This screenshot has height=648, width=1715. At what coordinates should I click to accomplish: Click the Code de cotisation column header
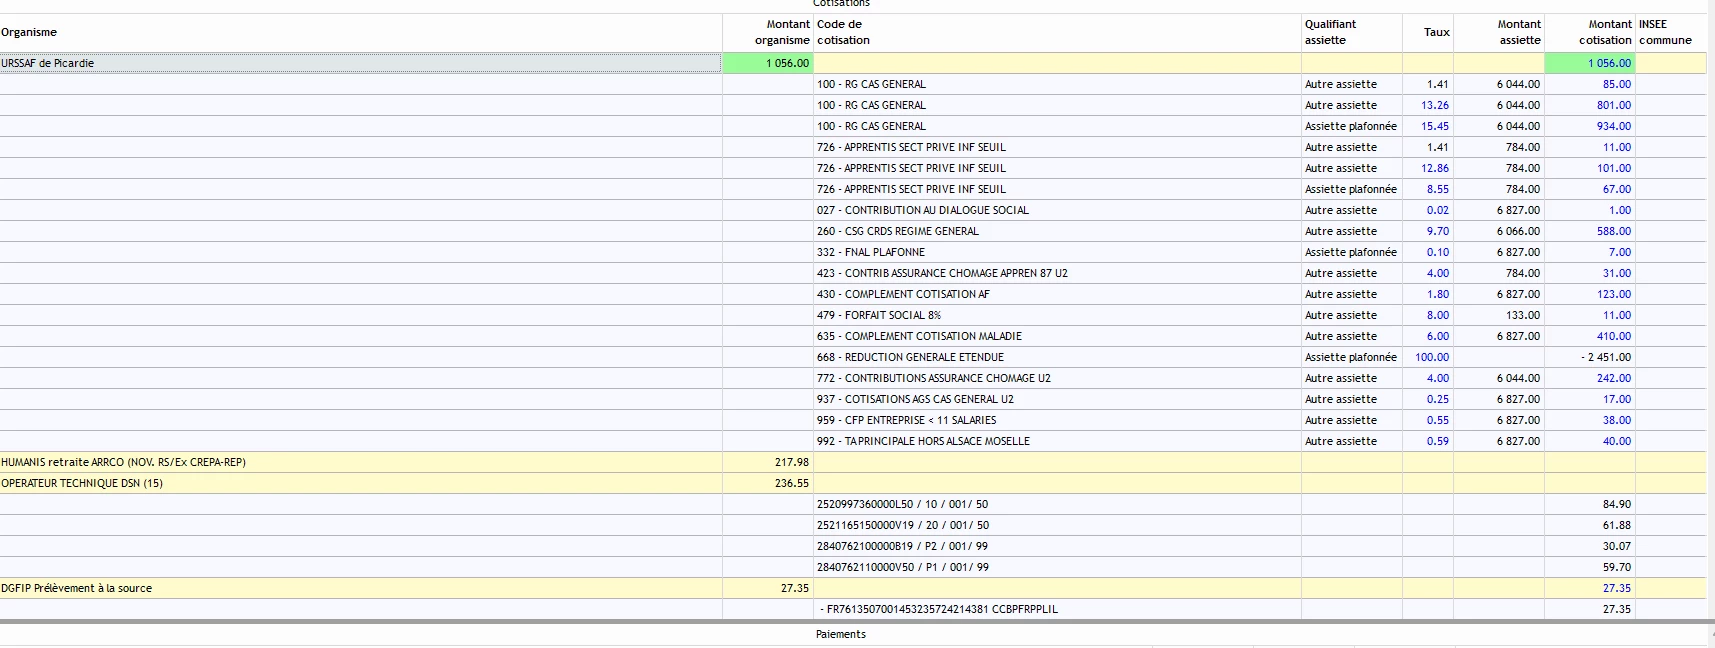1057,33
